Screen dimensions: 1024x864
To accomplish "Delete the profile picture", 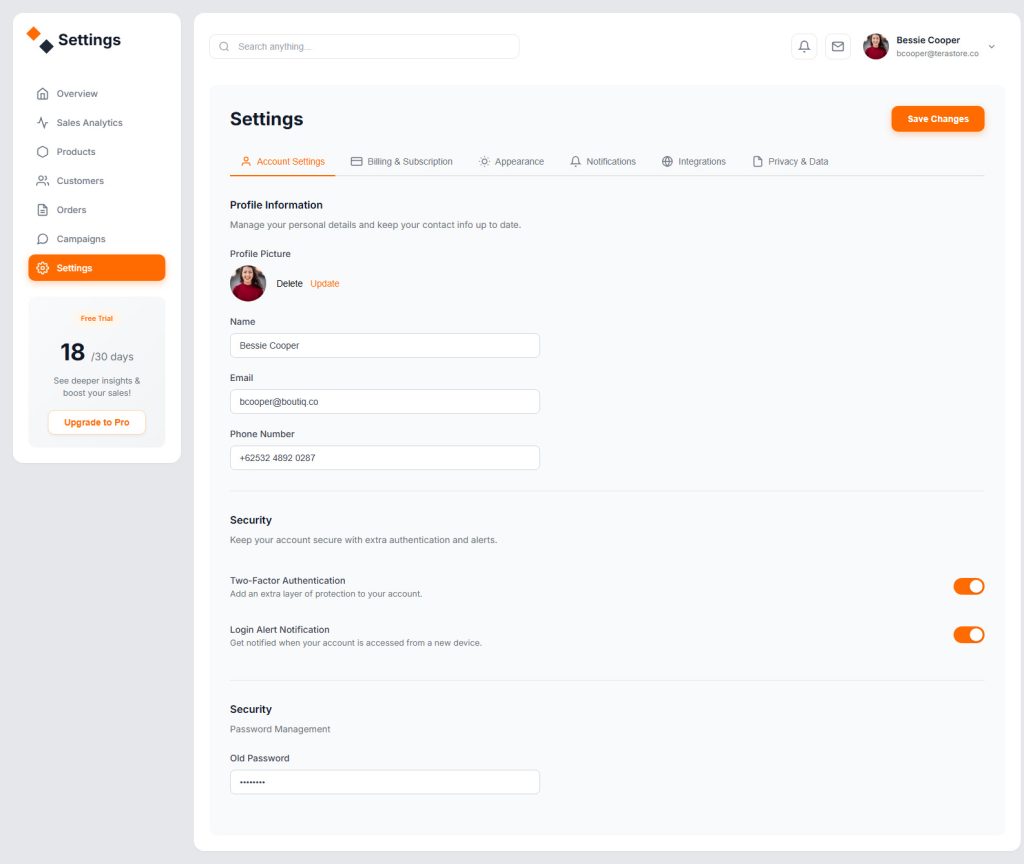I will (289, 283).
